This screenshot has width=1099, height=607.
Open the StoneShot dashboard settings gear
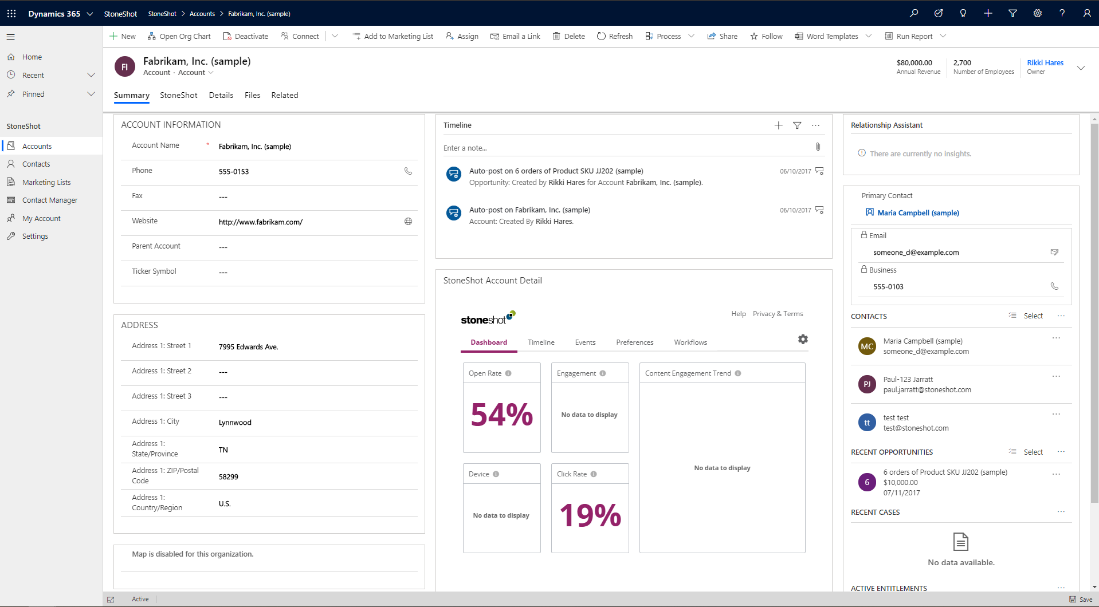point(803,339)
